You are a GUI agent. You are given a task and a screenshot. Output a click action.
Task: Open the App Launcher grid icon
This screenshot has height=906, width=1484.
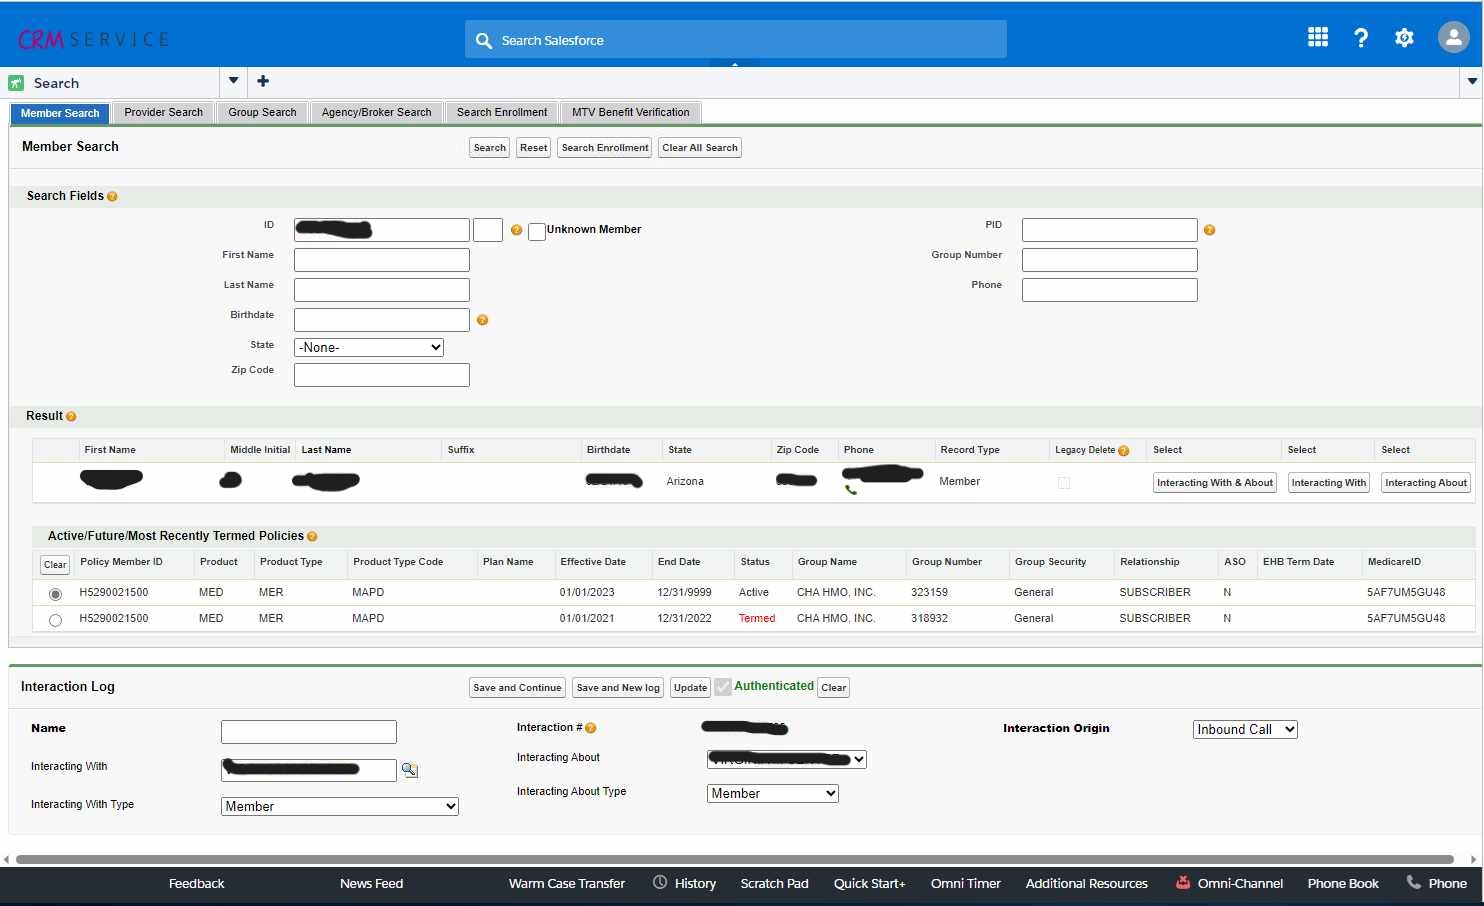1318,37
